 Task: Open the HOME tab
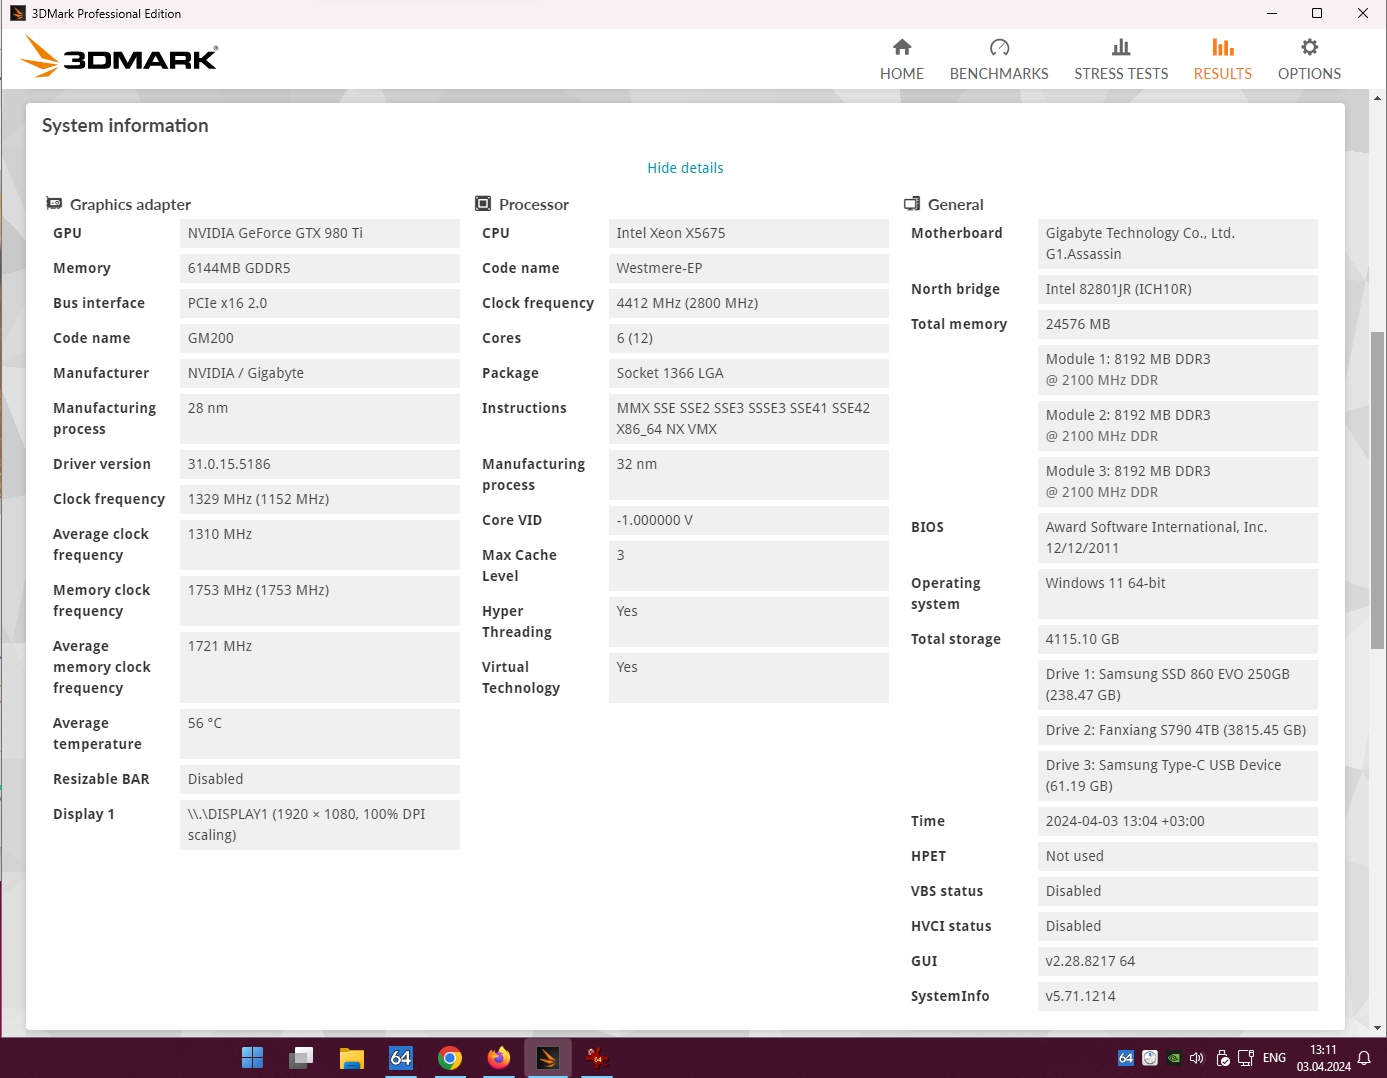901,60
